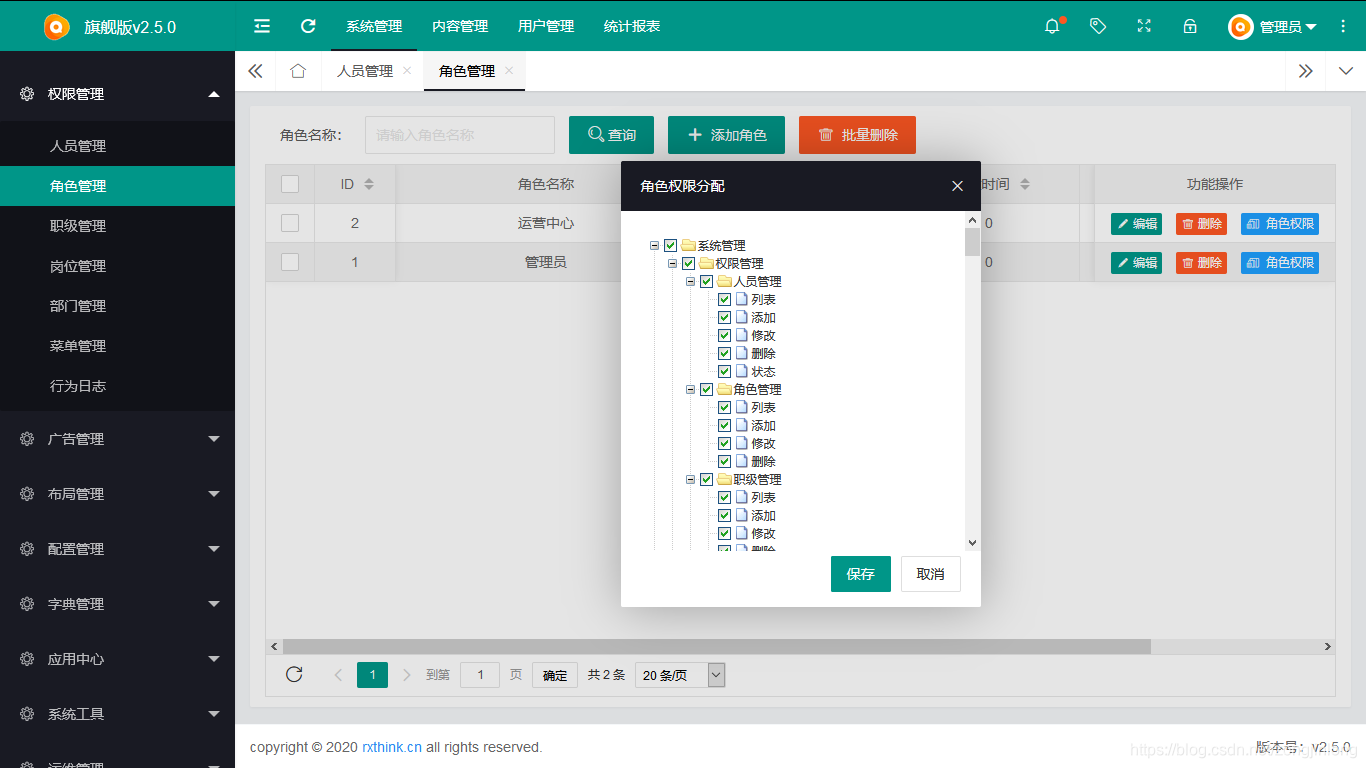Viewport: 1366px width, 768px height.
Task: Collapse the 职级管理 tree node
Action: [690, 480]
